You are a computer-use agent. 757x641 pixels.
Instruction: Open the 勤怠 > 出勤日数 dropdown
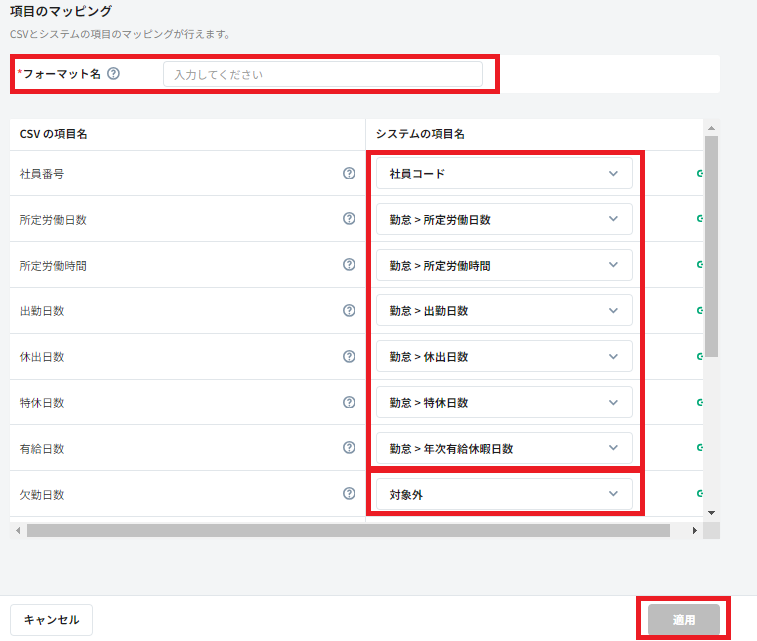click(504, 311)
